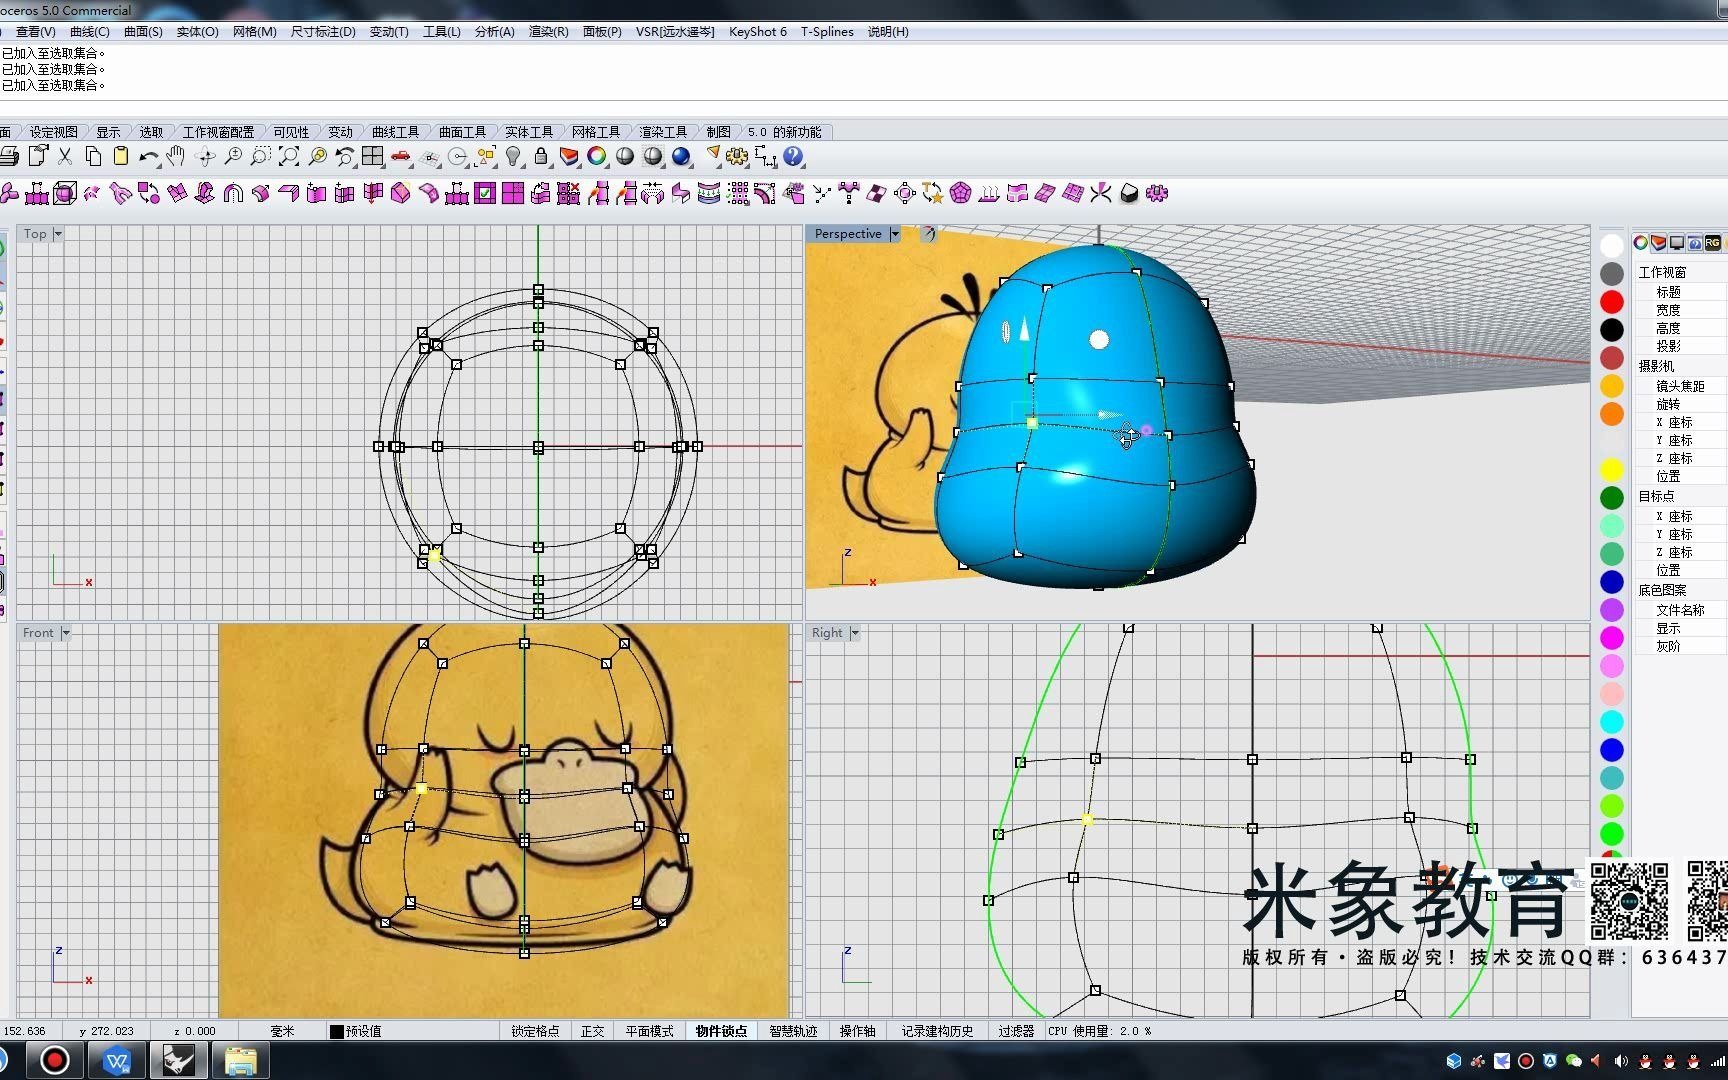Click the lightbulb lighting icon
This screenshot has height=1080, width=1728.
point(512,157)
